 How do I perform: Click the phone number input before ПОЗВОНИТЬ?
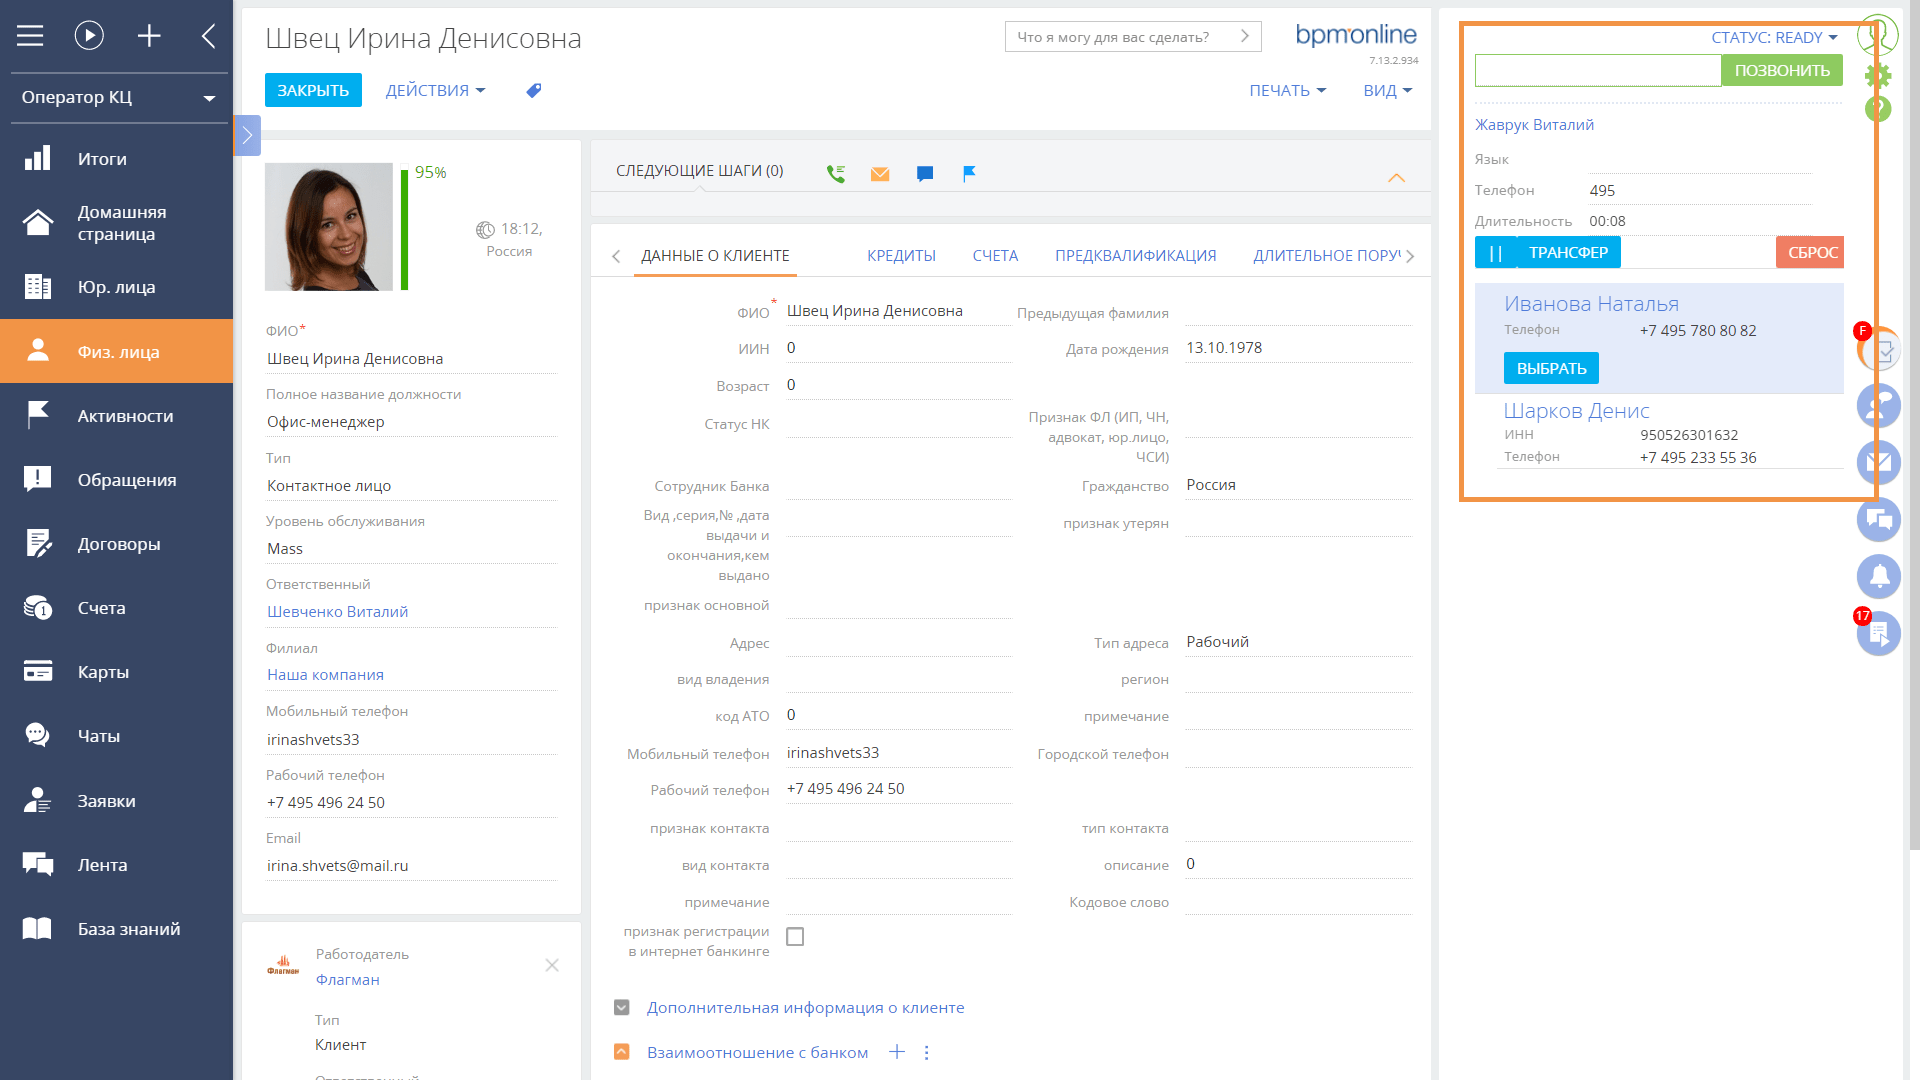(1597, 70)
